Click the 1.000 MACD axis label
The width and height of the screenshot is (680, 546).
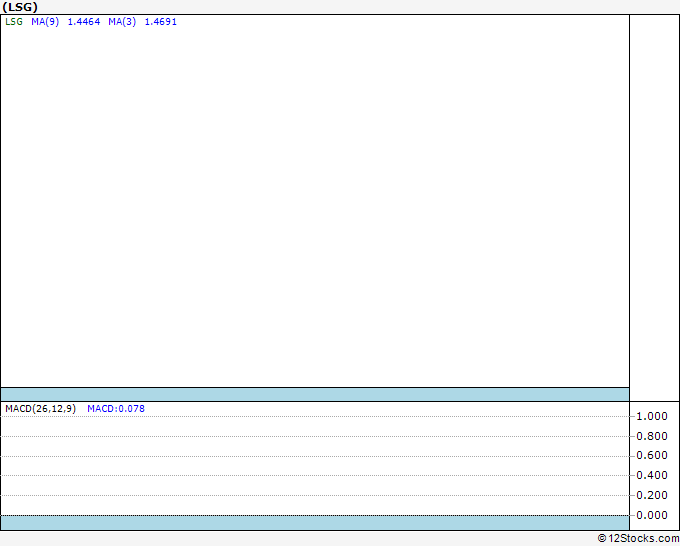(x=652, y=416)
